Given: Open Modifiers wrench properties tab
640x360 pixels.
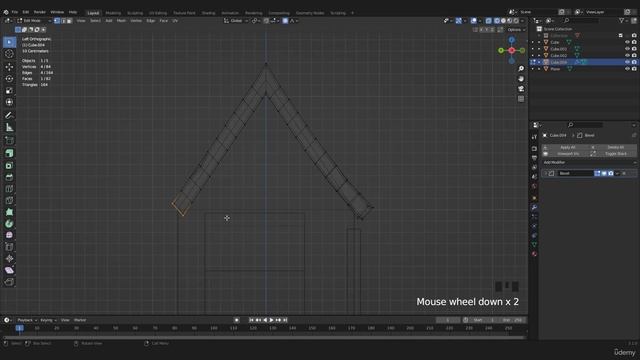Looking at the screenshot, I should point(534,207).
